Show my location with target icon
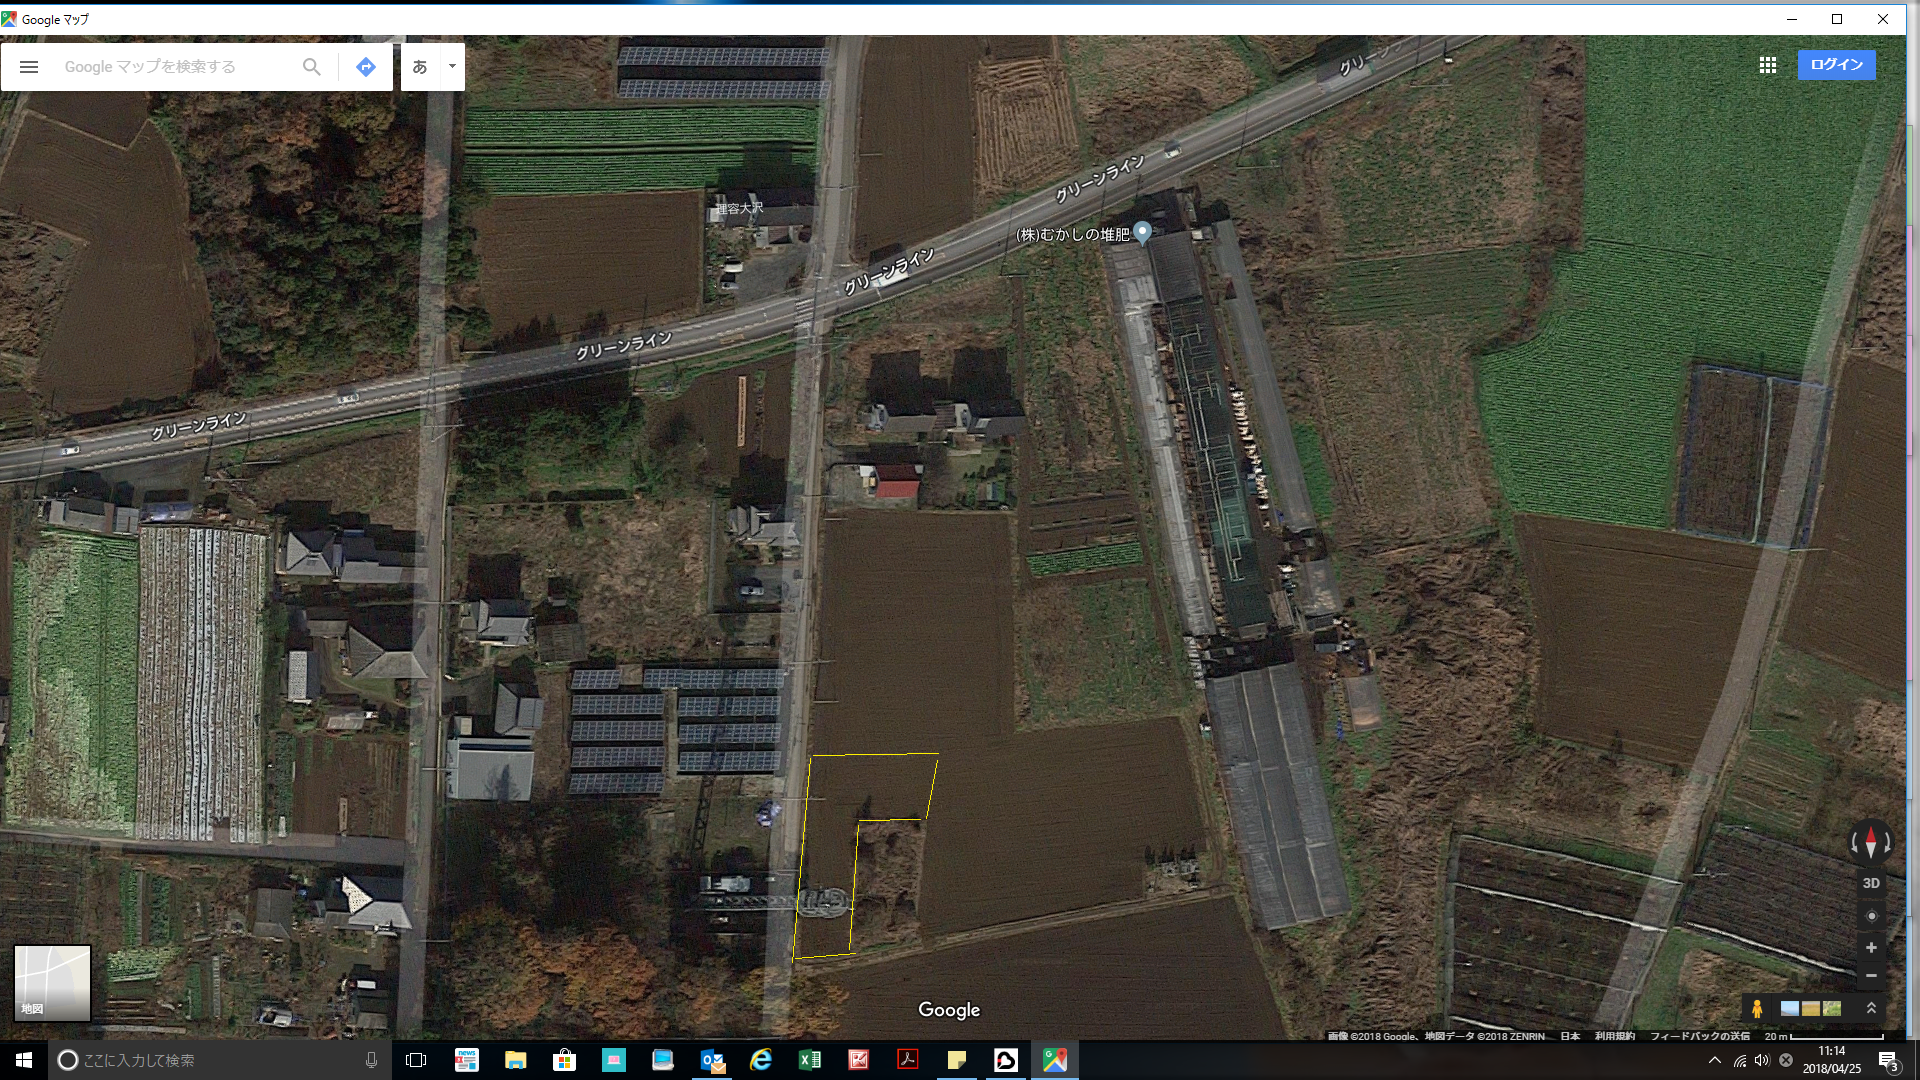The image size is (1920, 1080). pos(1871,916)
